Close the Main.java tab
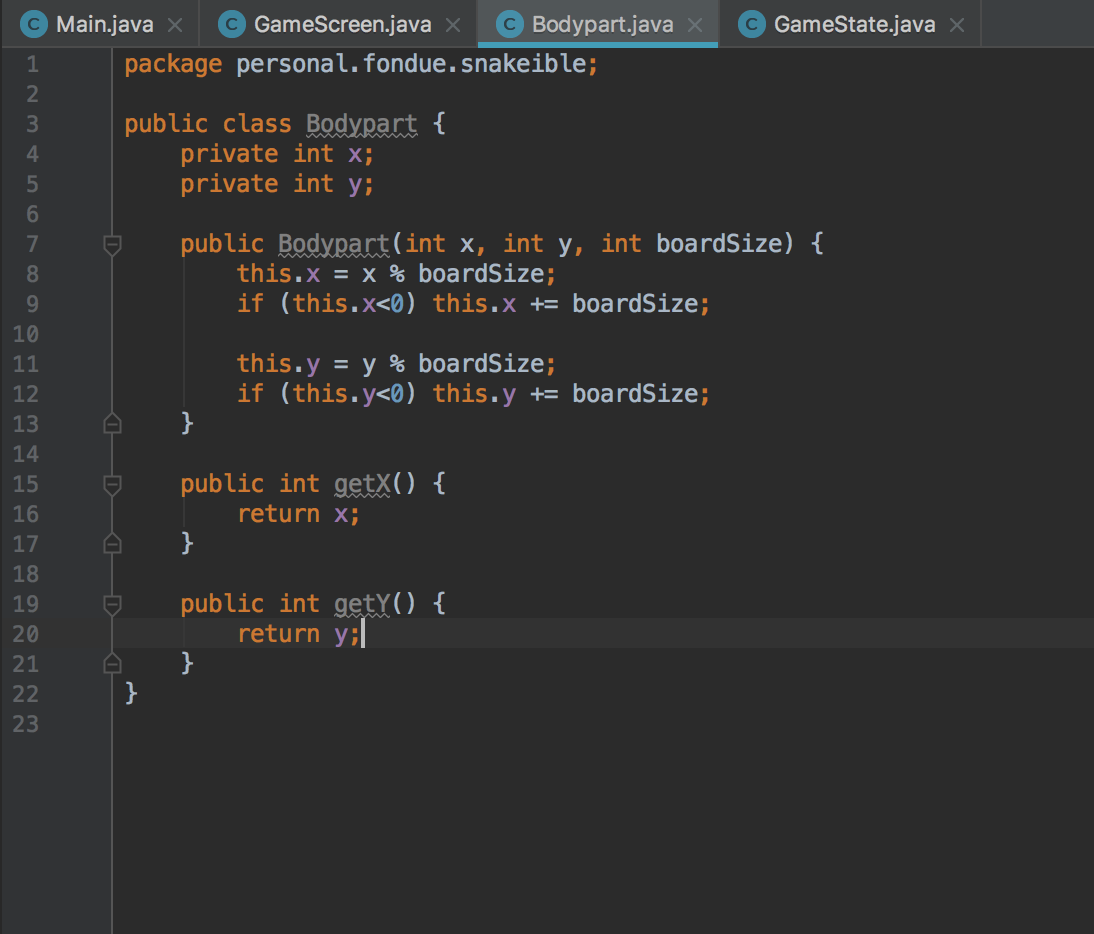Screen dimensions: 1094x934 [175, 25]
